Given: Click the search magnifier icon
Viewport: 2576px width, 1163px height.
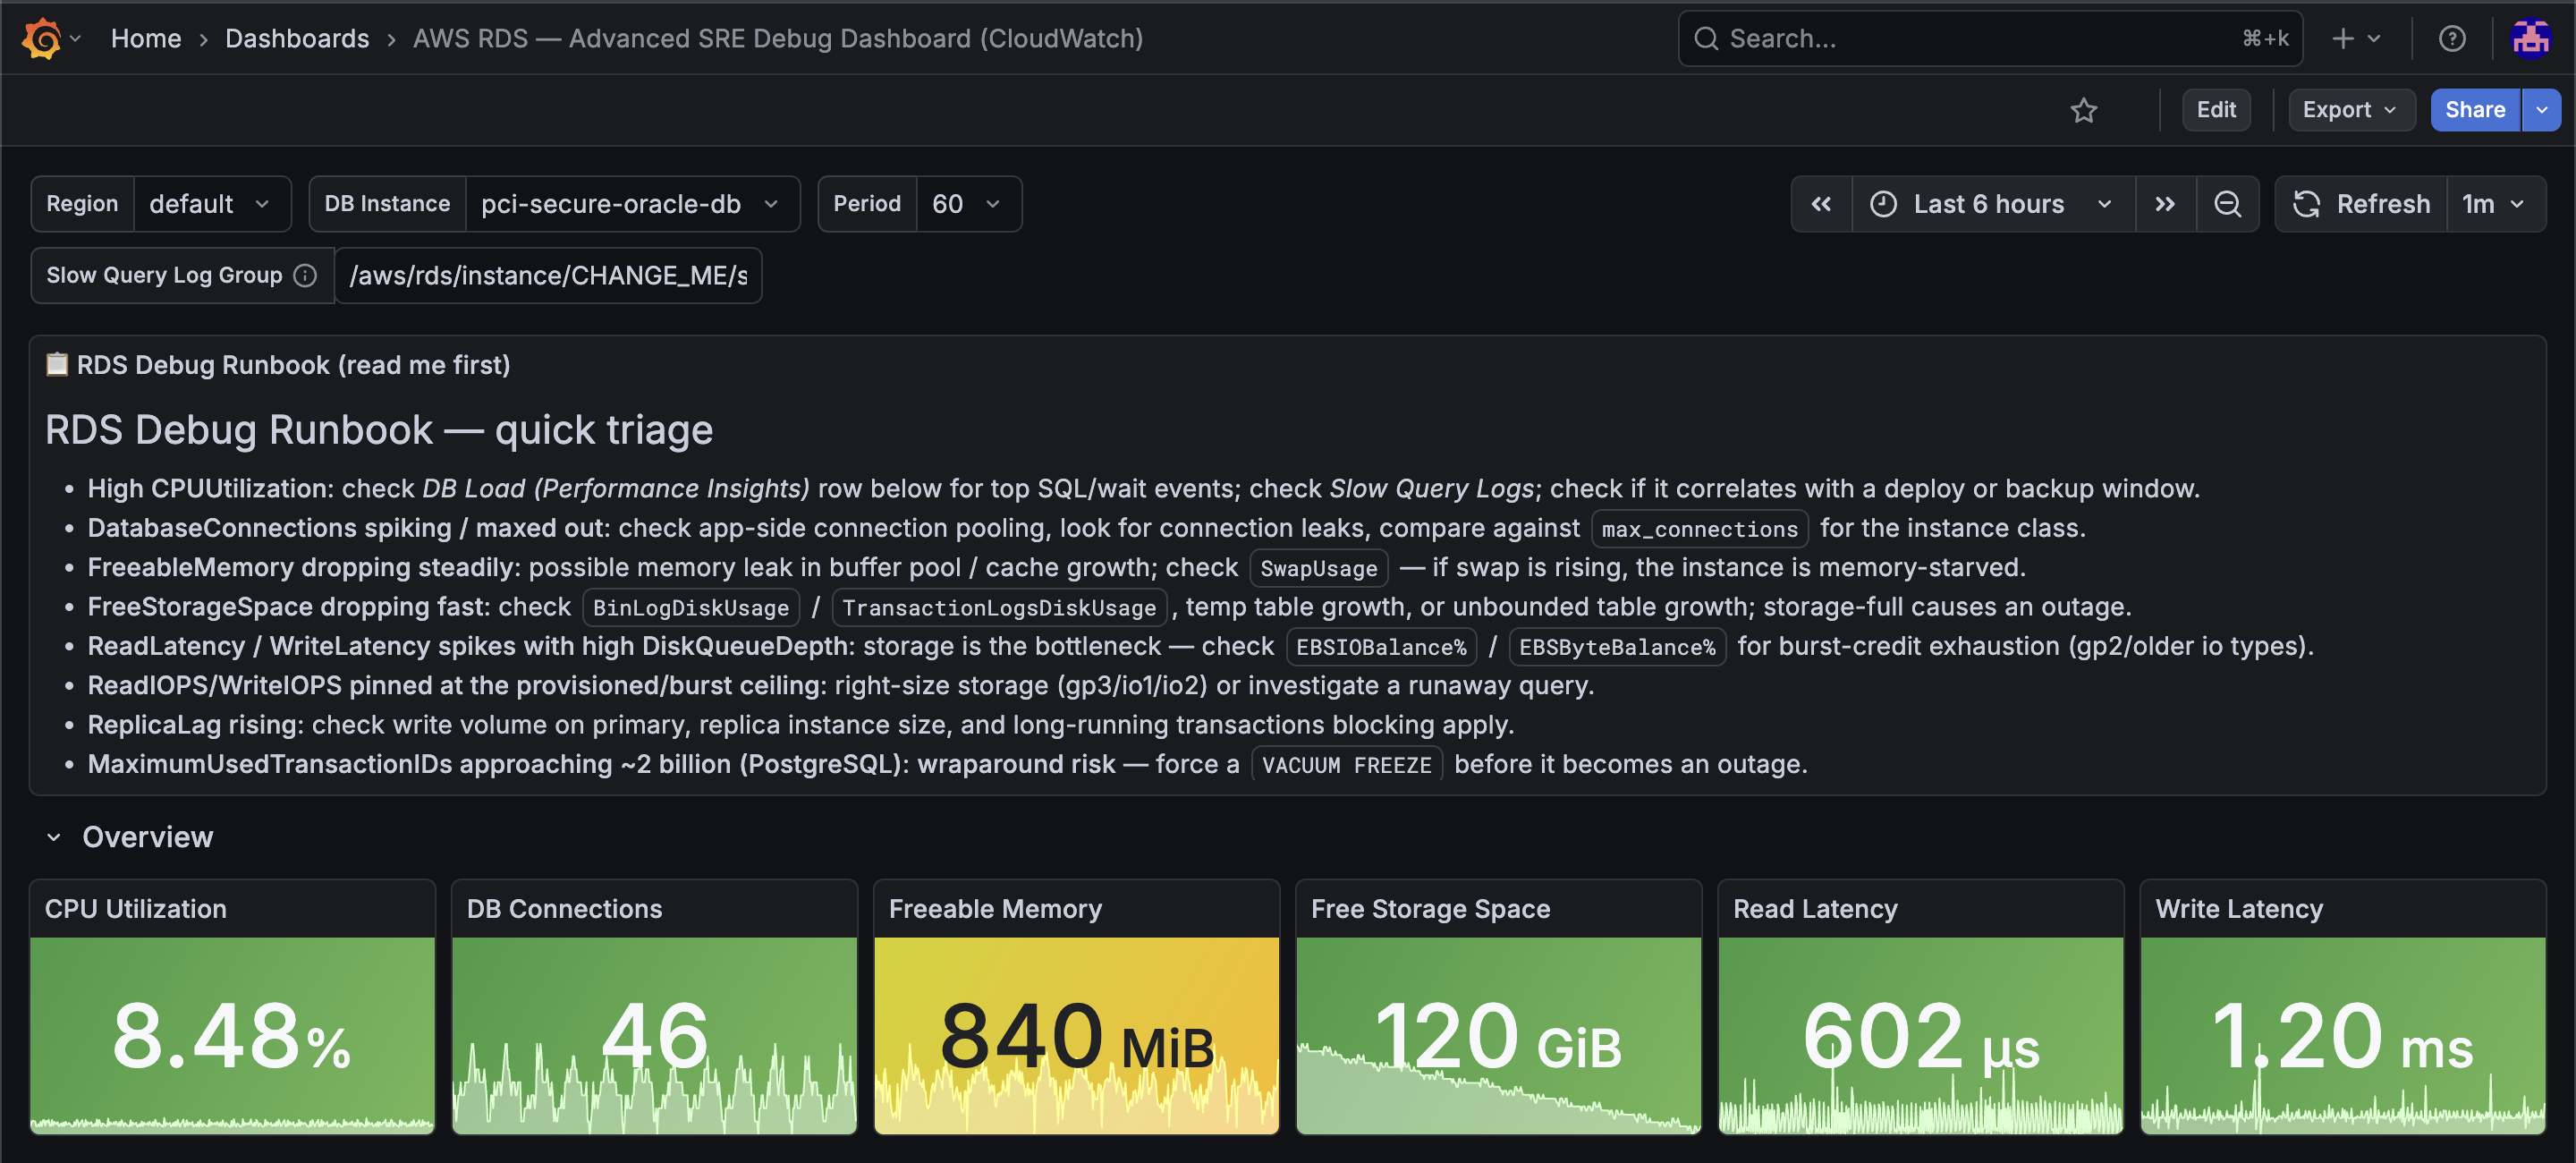Looking at the screenshot, I should [x=1706, y=38].
